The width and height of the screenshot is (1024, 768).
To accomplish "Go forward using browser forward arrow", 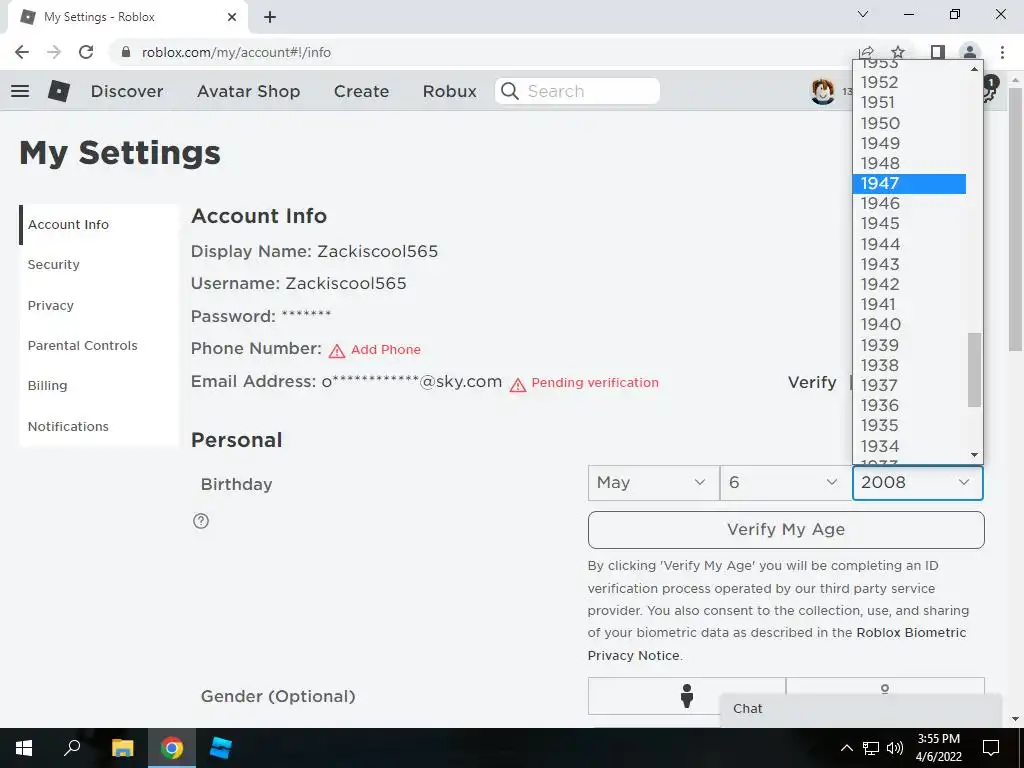I will [54, 52].
